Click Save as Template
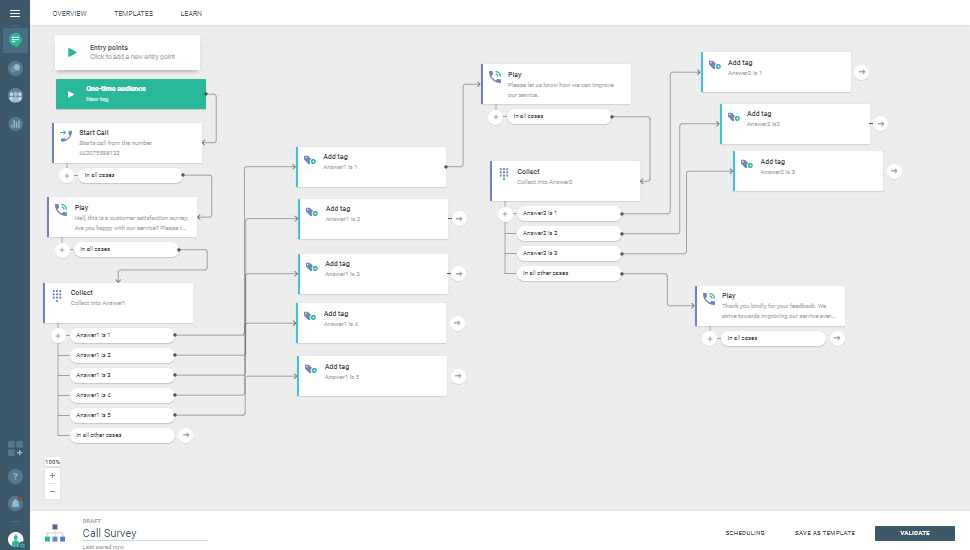 [x=824, y=533]
